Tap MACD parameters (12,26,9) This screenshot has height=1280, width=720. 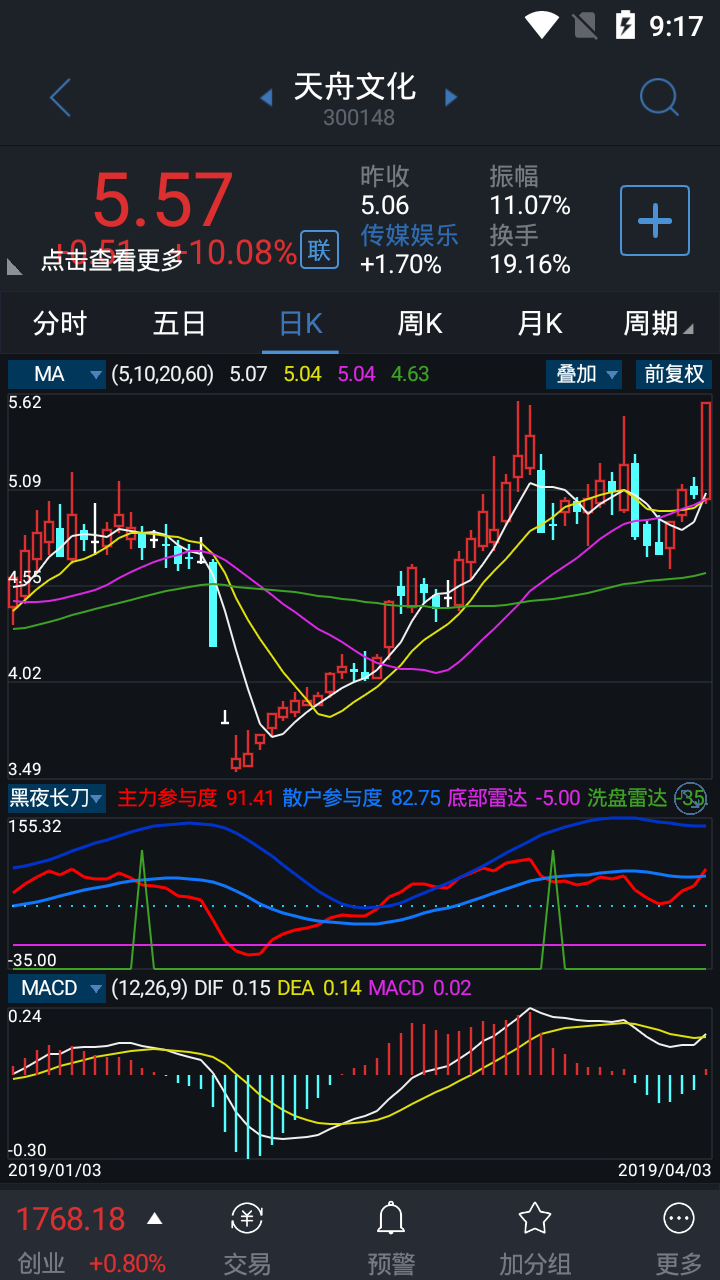click(150, 988)
